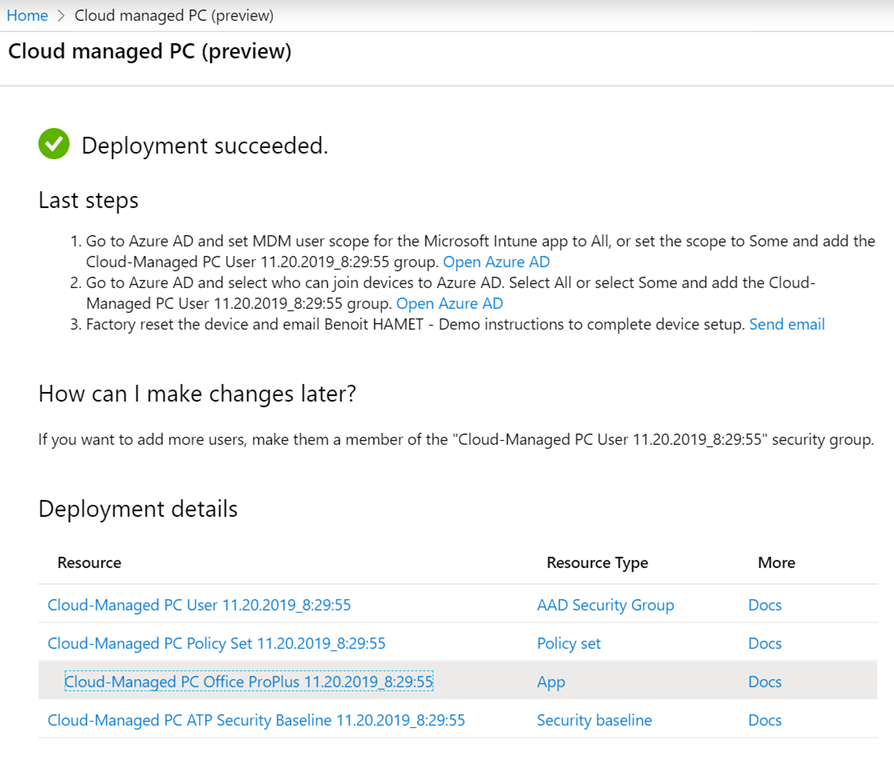
Task: Go to Home in the breadcrumb
Action: coord(27,16)
